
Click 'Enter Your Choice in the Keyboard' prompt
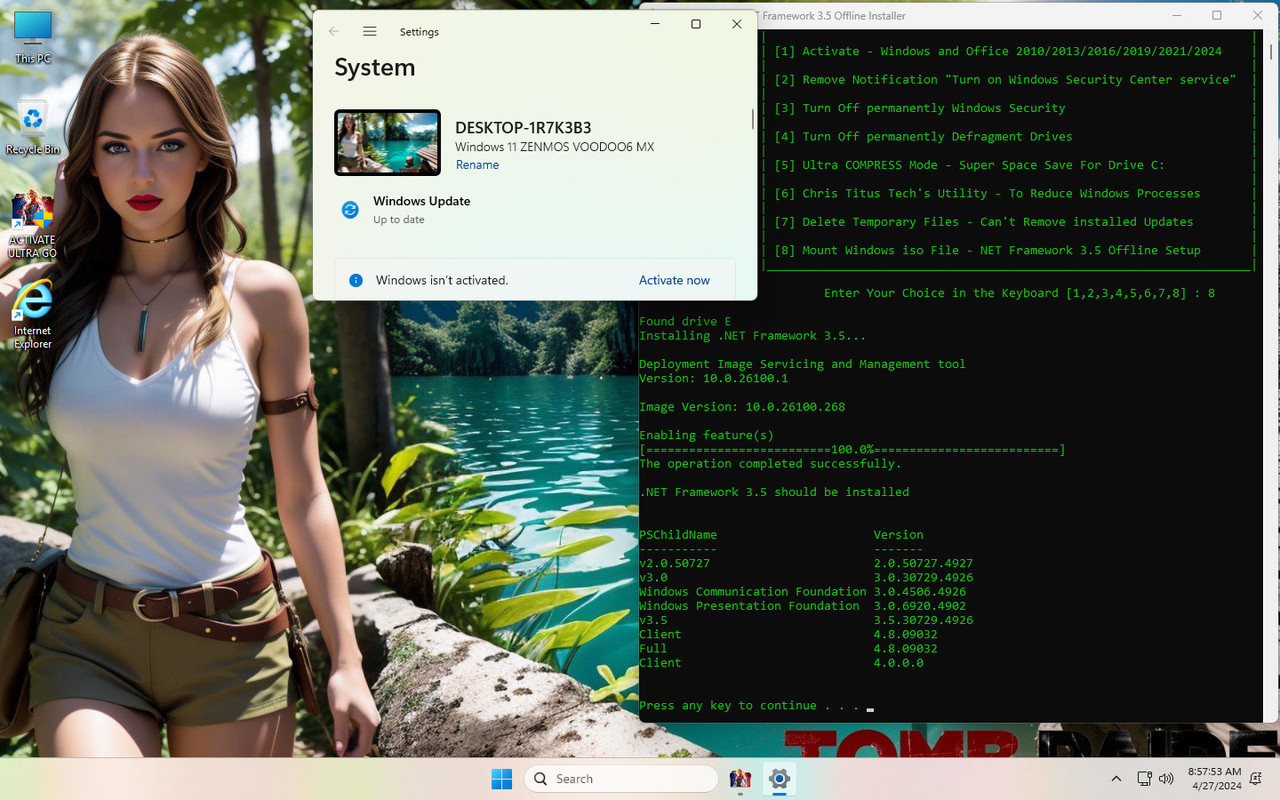(x=1019, y=293)
